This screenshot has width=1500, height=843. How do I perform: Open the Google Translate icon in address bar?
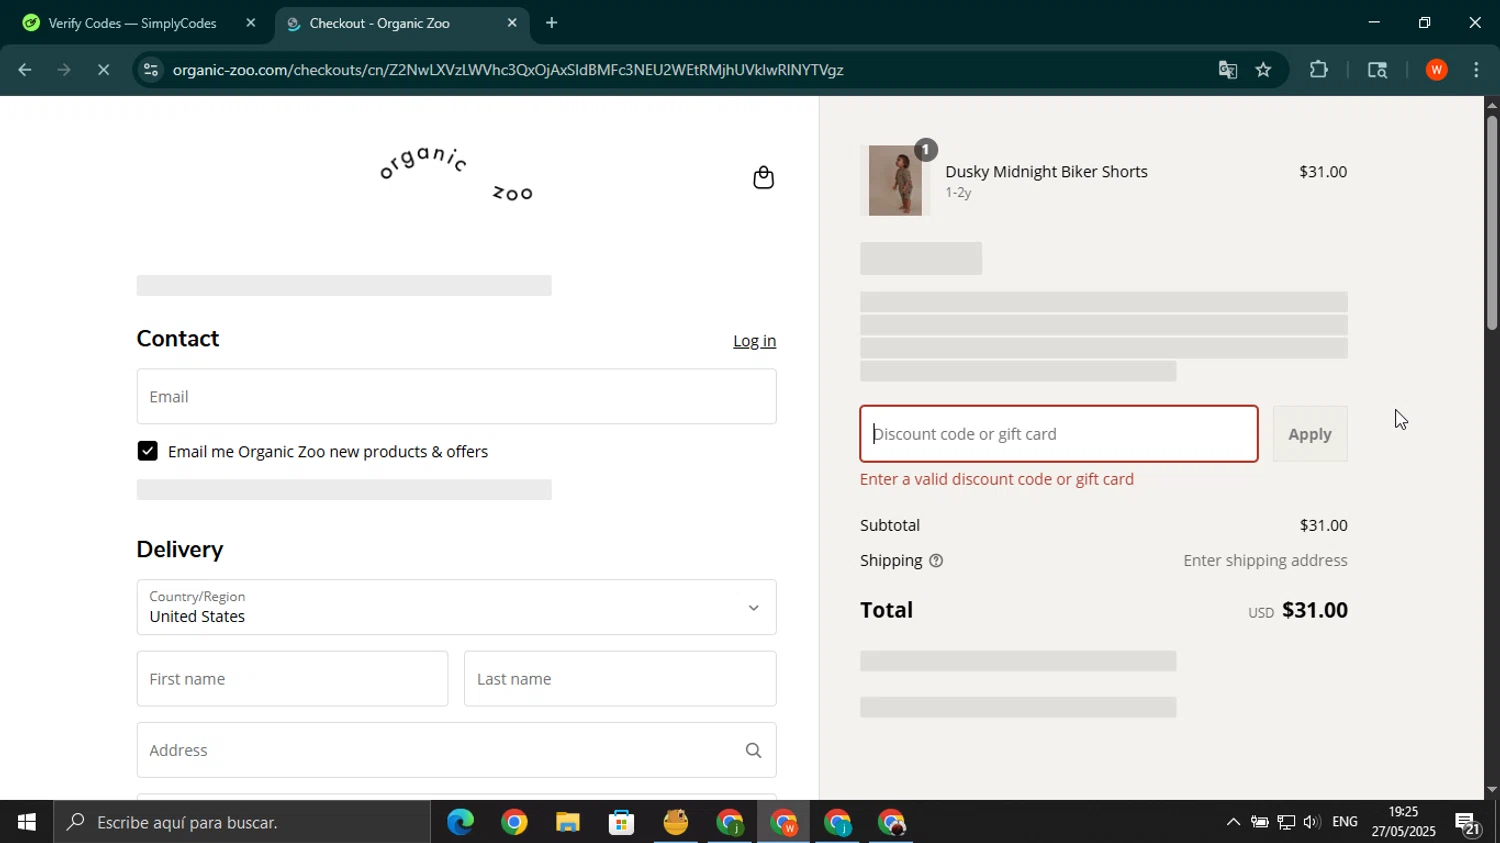pos(1228,70)
